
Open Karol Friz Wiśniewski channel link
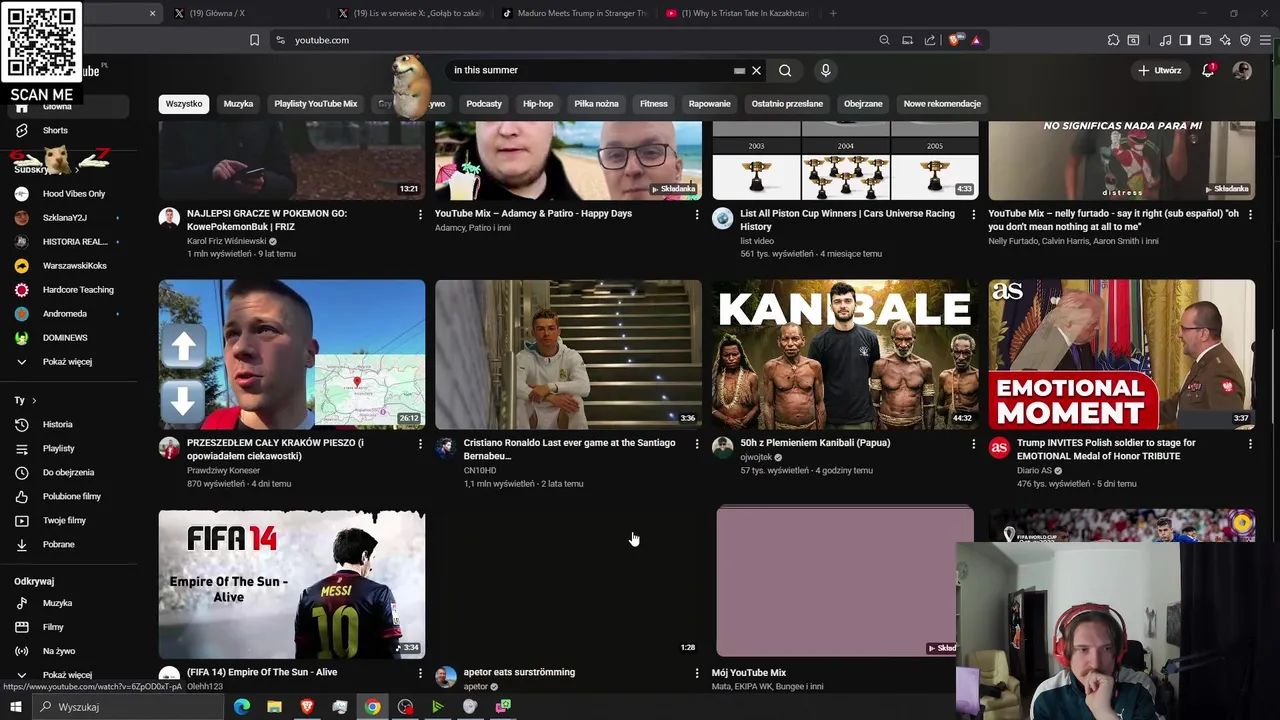click(x=226, y=241)
